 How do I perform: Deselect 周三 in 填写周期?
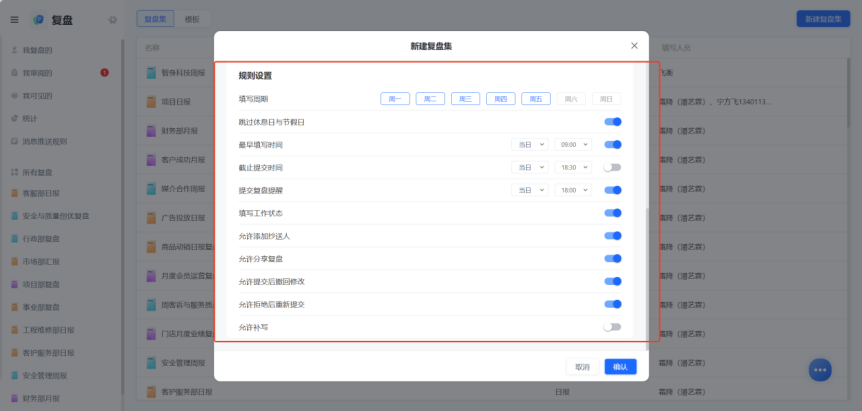point(466,99)
